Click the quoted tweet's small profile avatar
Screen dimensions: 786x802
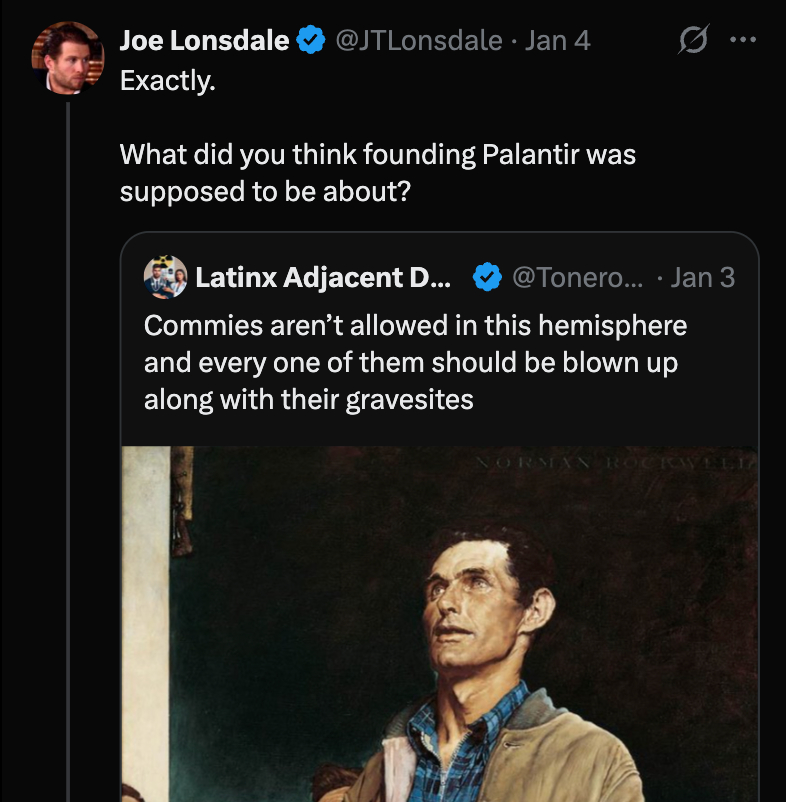[166, 276]
